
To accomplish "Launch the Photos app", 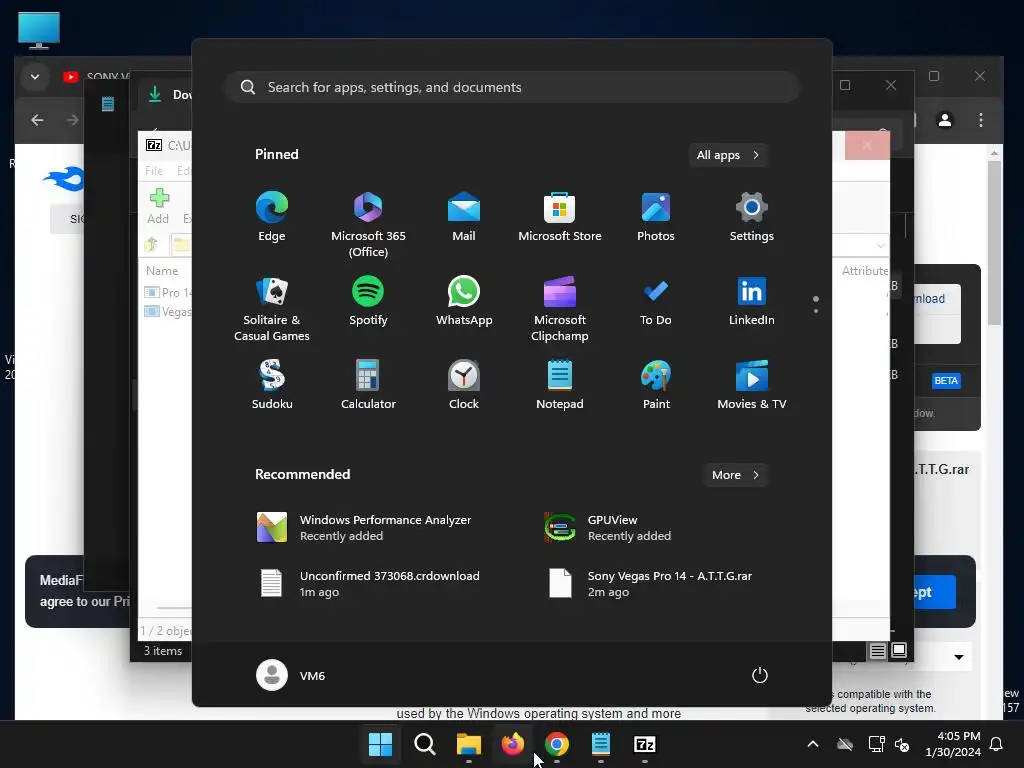I will [656, 217].
